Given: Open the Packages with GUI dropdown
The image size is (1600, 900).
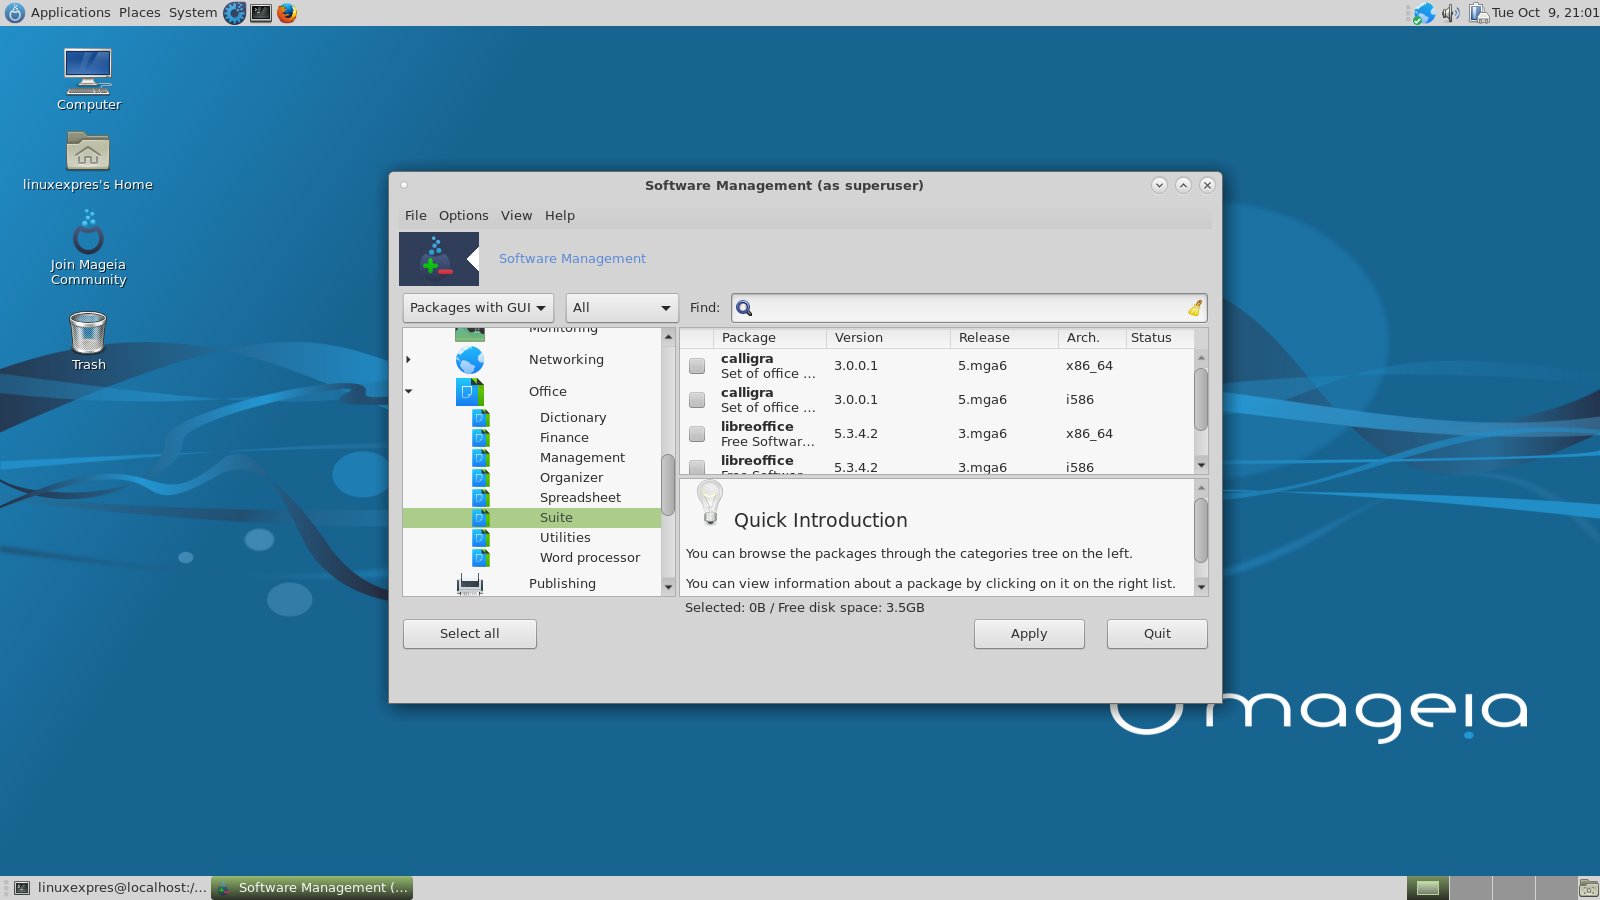Looking at the screenshot, I should point(478,308).
